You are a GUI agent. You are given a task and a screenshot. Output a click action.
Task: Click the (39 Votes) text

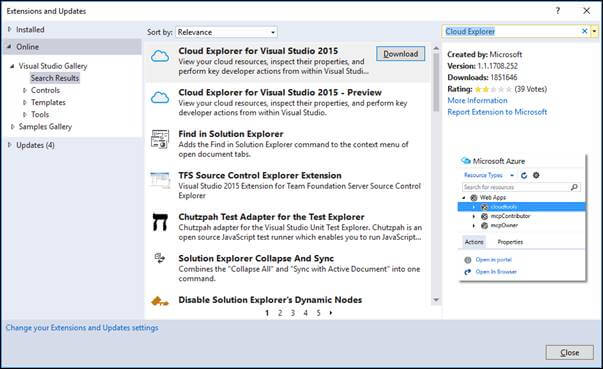tap(531, 89)
